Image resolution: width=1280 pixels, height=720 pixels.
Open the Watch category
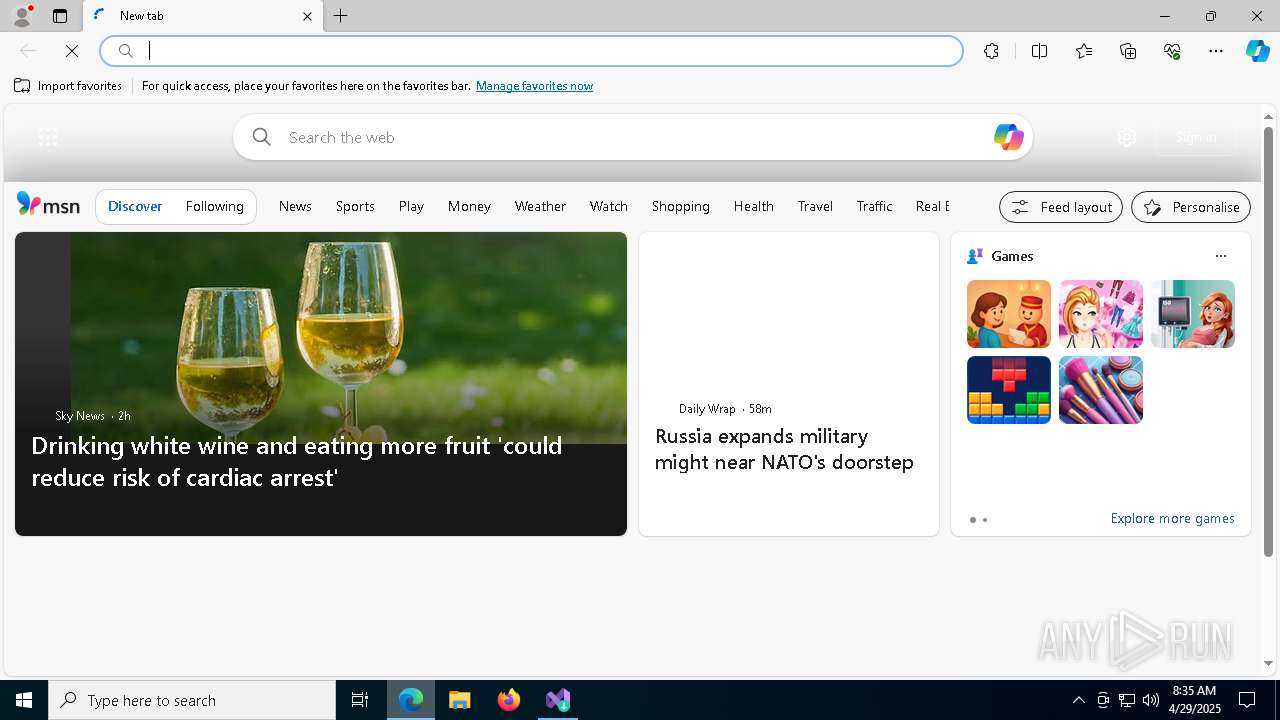tap(609, 206)
